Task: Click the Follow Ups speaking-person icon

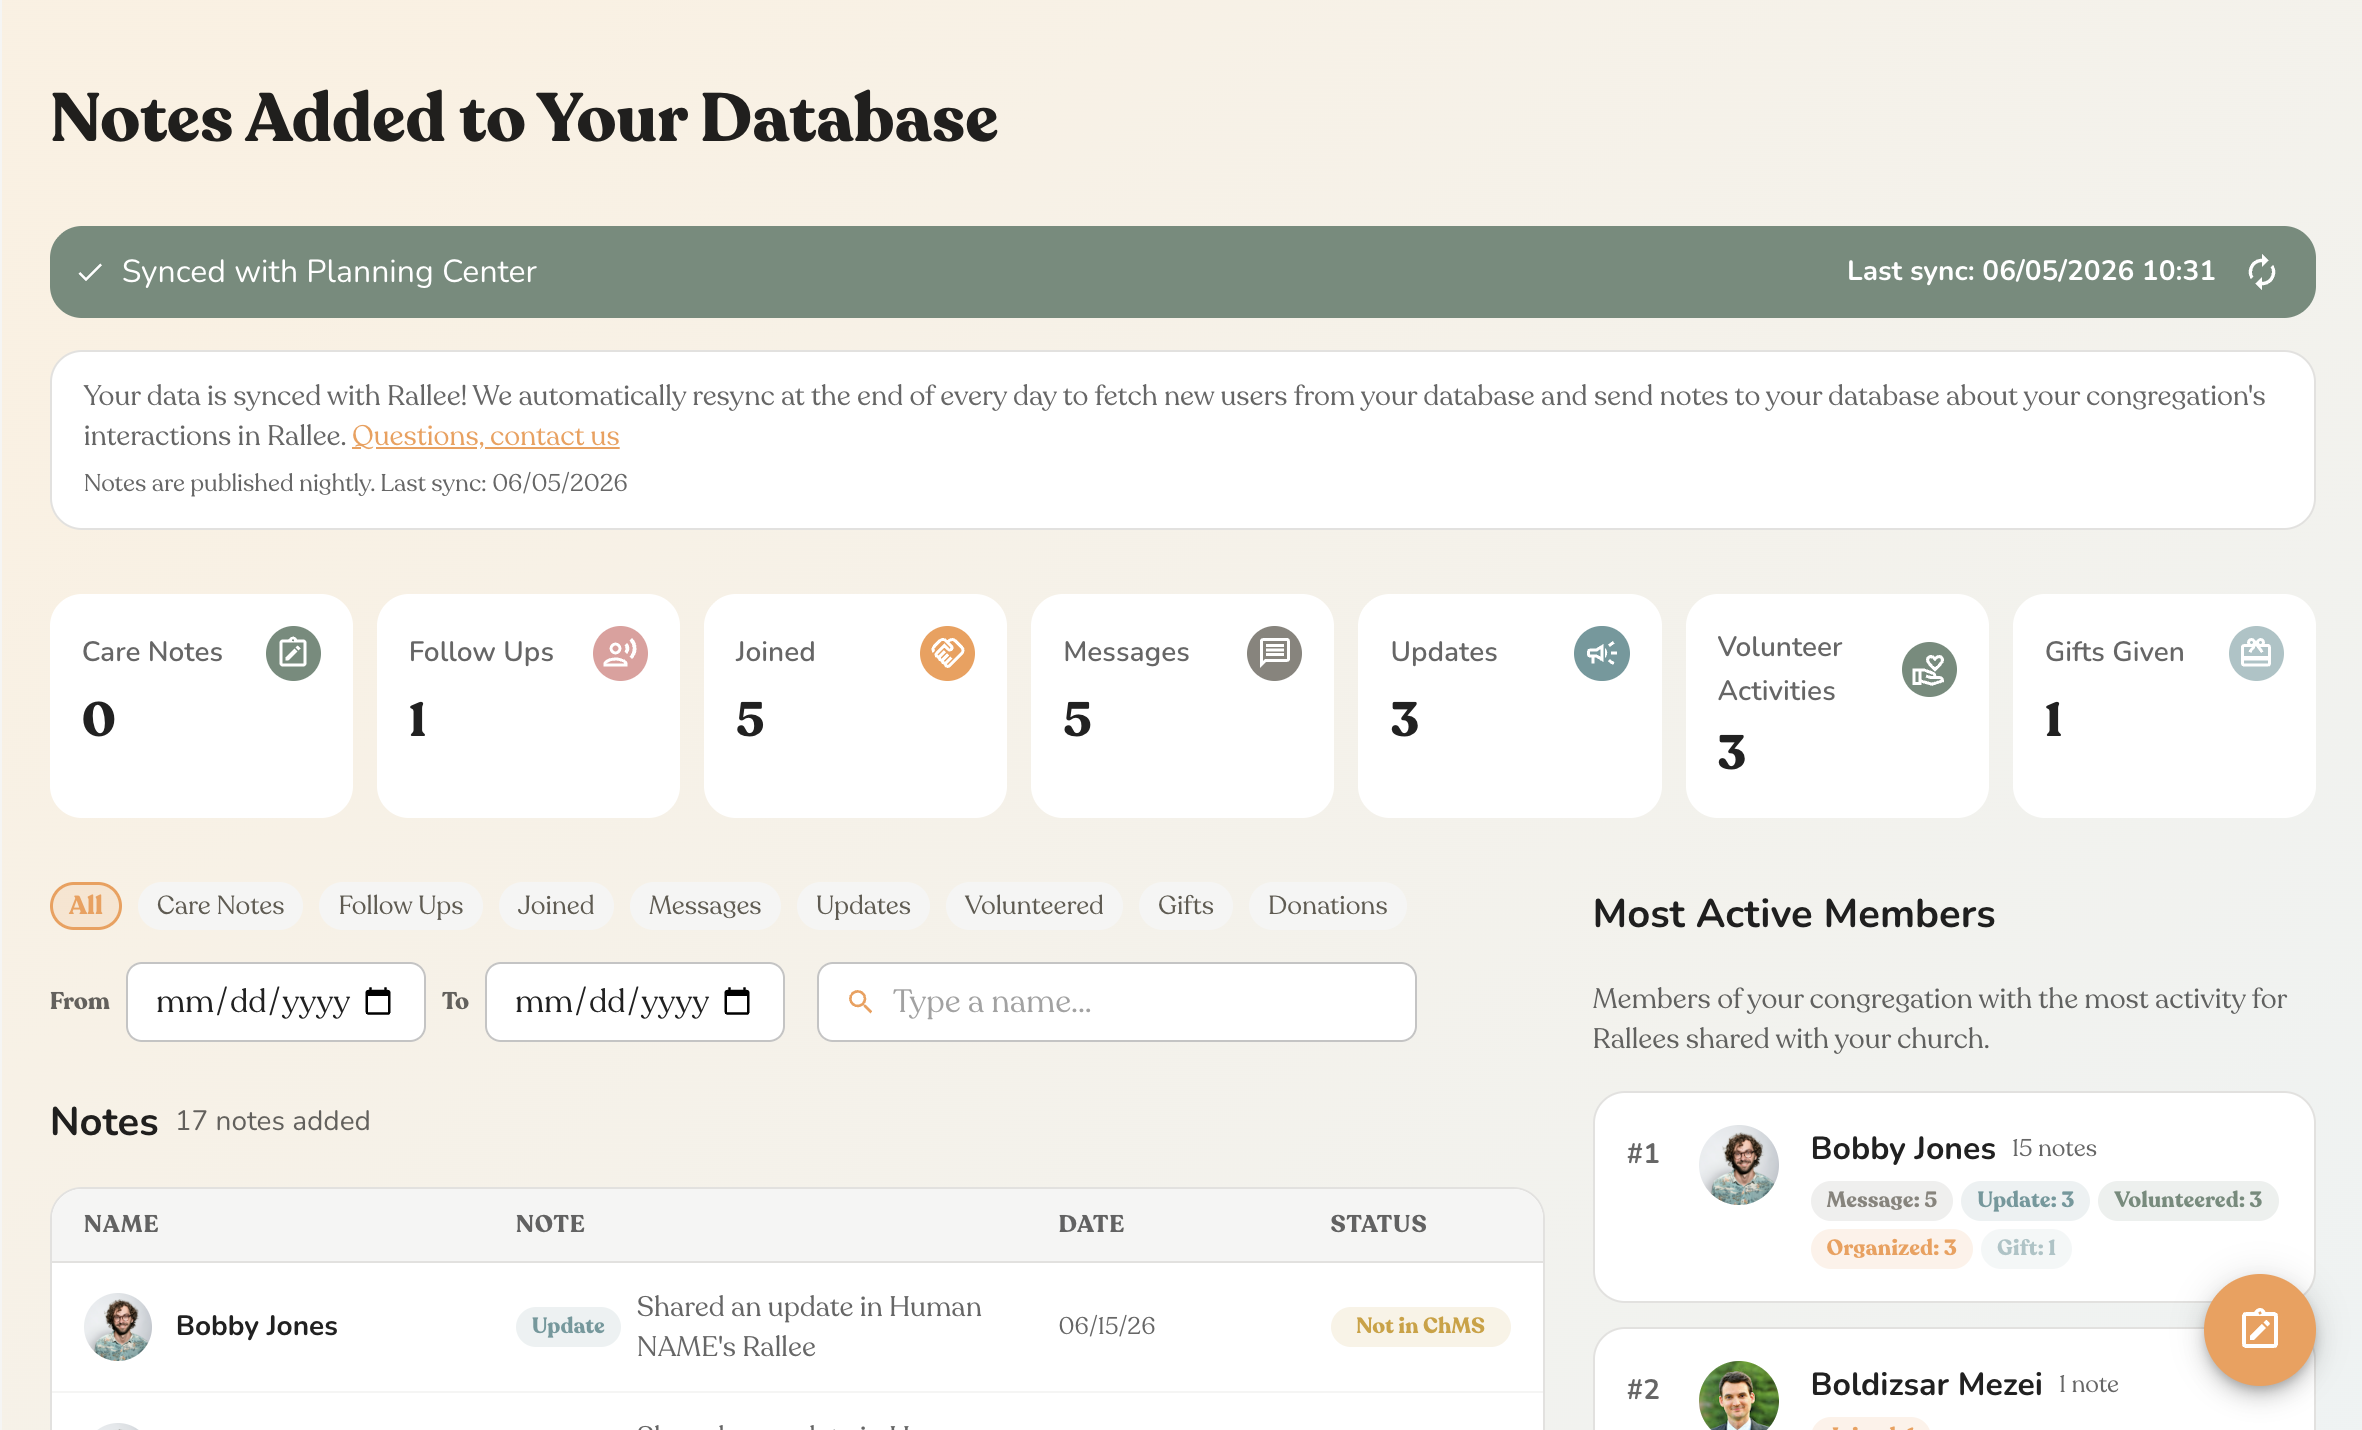Action: click(620, 653)
